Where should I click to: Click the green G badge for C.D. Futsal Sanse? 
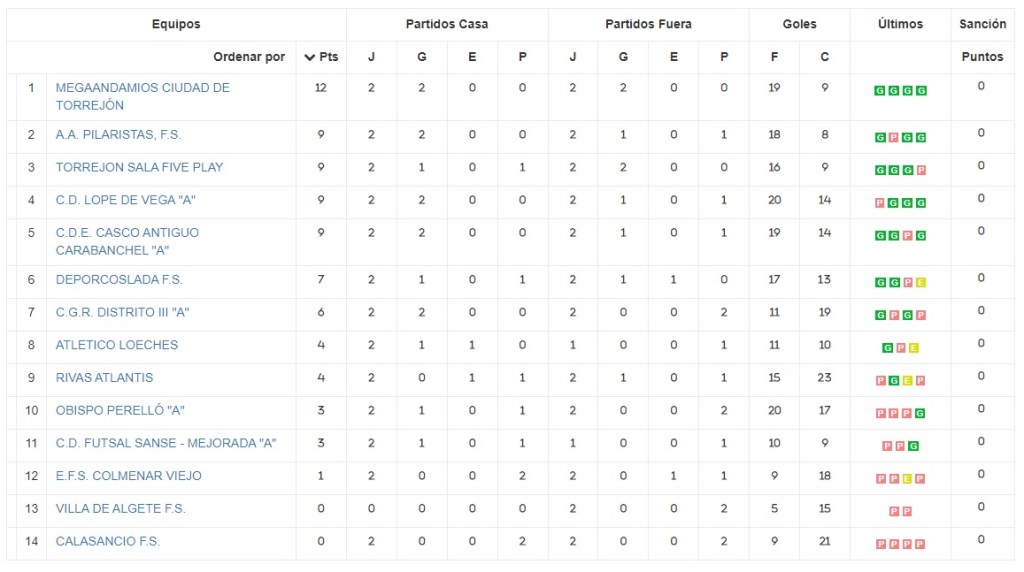point(914,446)
